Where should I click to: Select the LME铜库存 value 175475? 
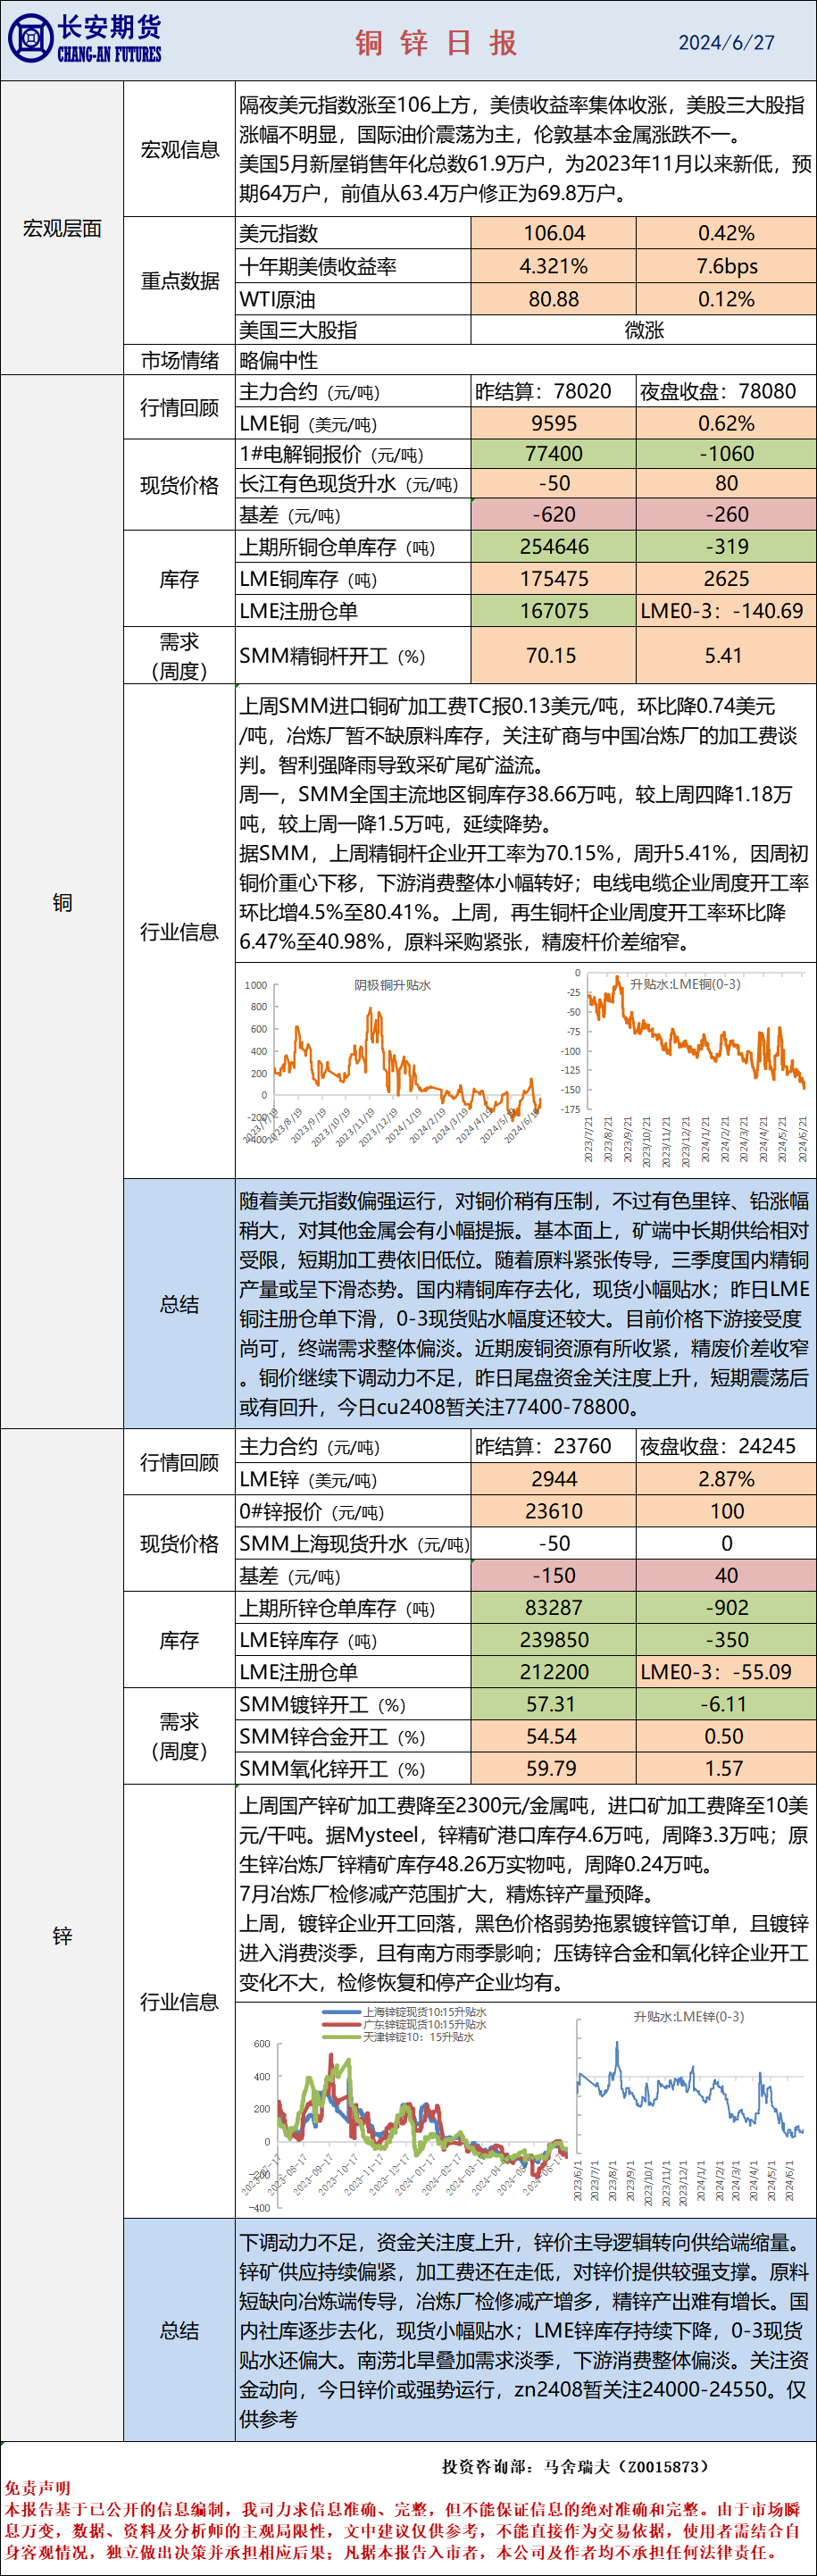554,579
